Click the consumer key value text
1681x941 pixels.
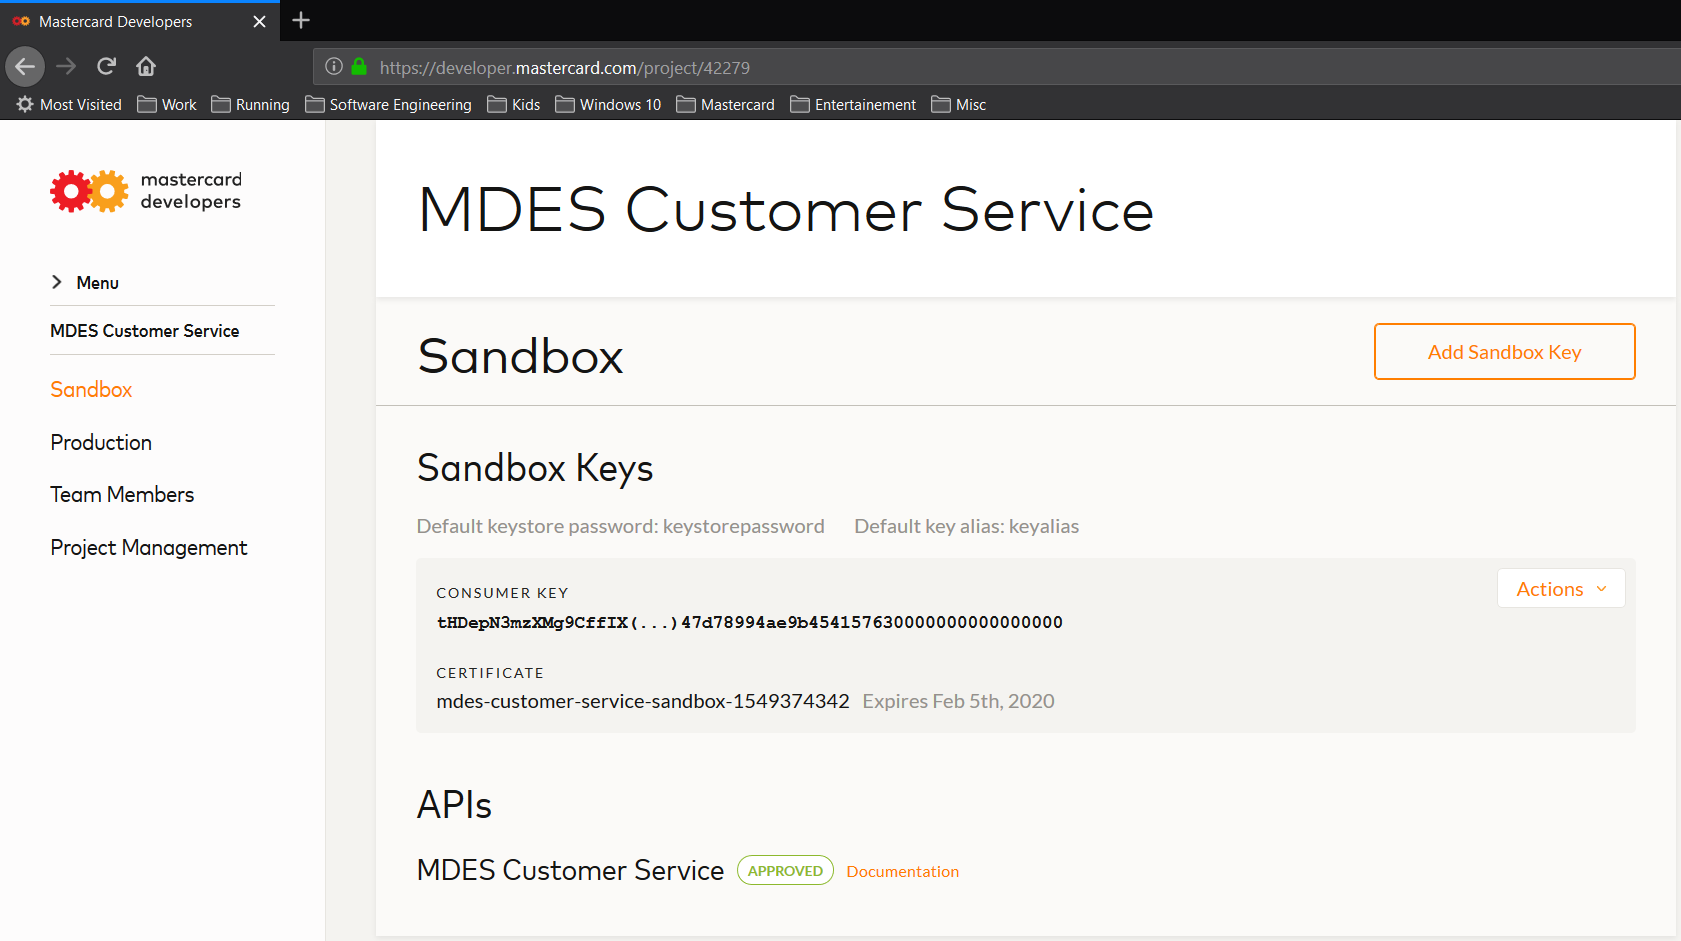[x=749, y=622]
